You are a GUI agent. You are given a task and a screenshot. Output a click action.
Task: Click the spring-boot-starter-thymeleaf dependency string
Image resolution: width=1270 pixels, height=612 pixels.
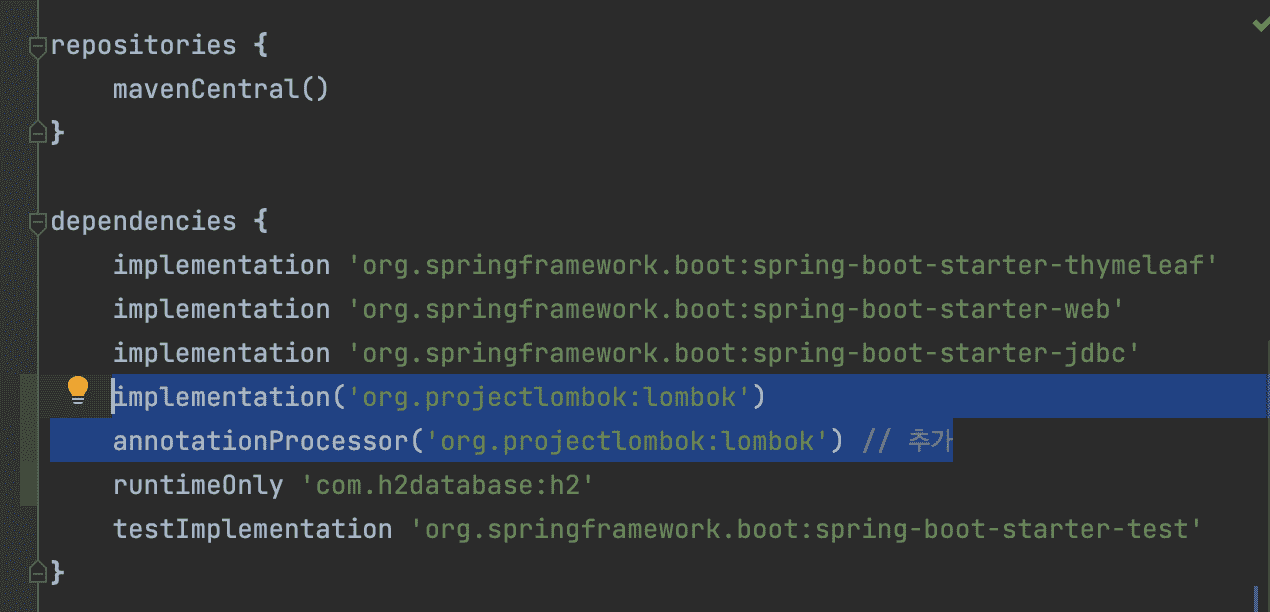[782, 265]
